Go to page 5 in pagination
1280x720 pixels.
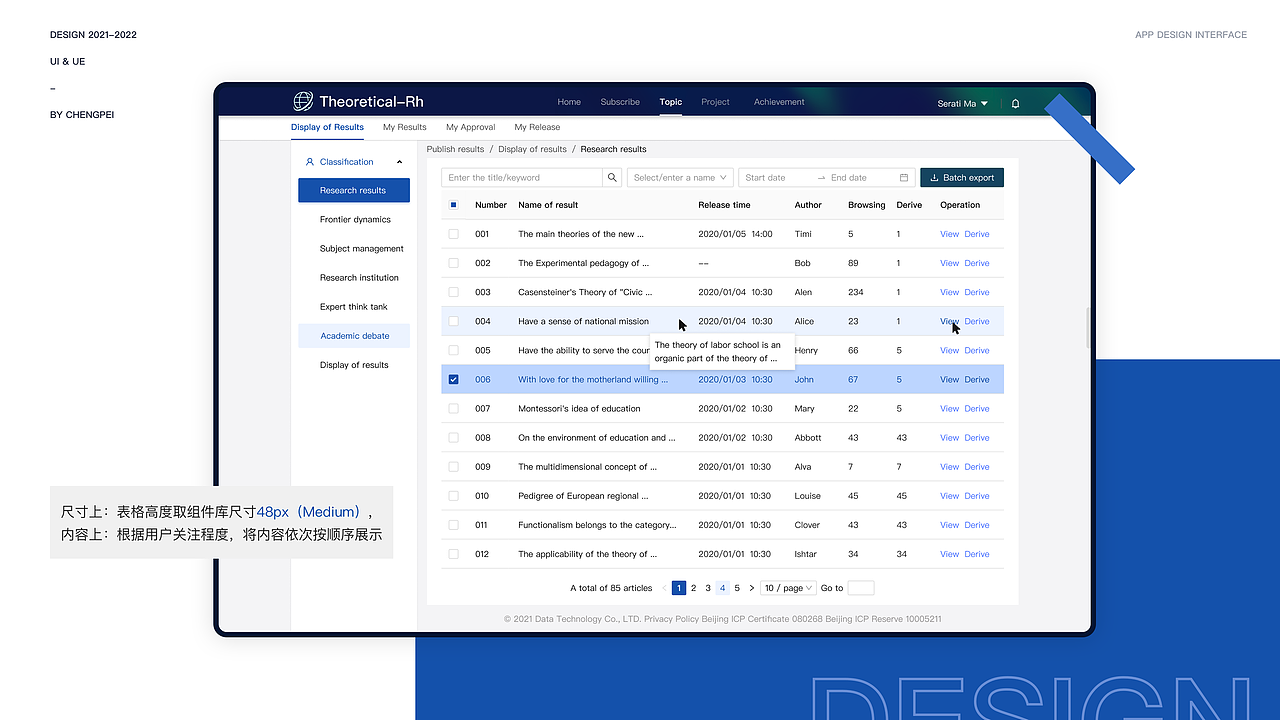click(737, 588)
